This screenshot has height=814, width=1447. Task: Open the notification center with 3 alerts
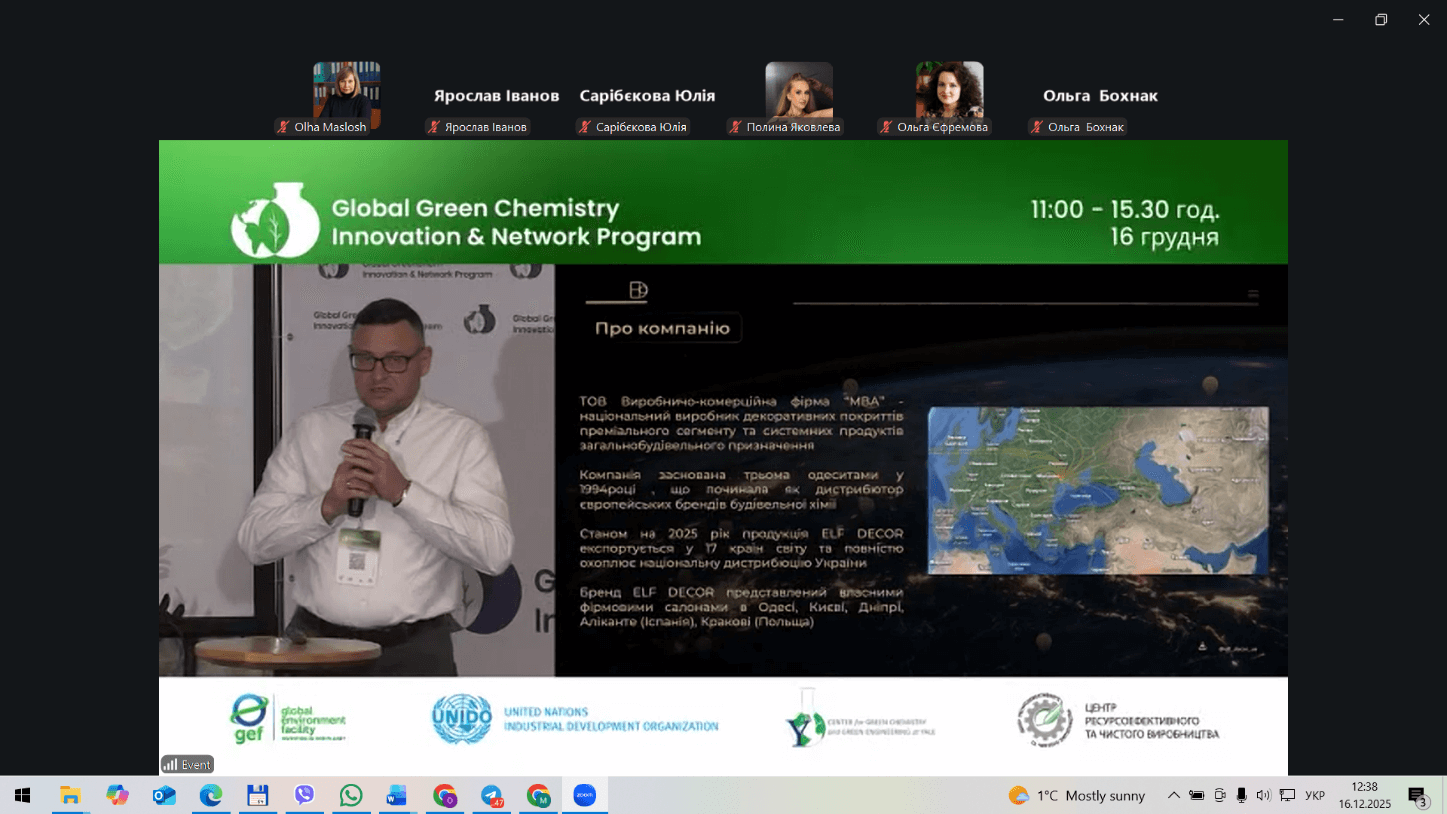[1418, 796]
